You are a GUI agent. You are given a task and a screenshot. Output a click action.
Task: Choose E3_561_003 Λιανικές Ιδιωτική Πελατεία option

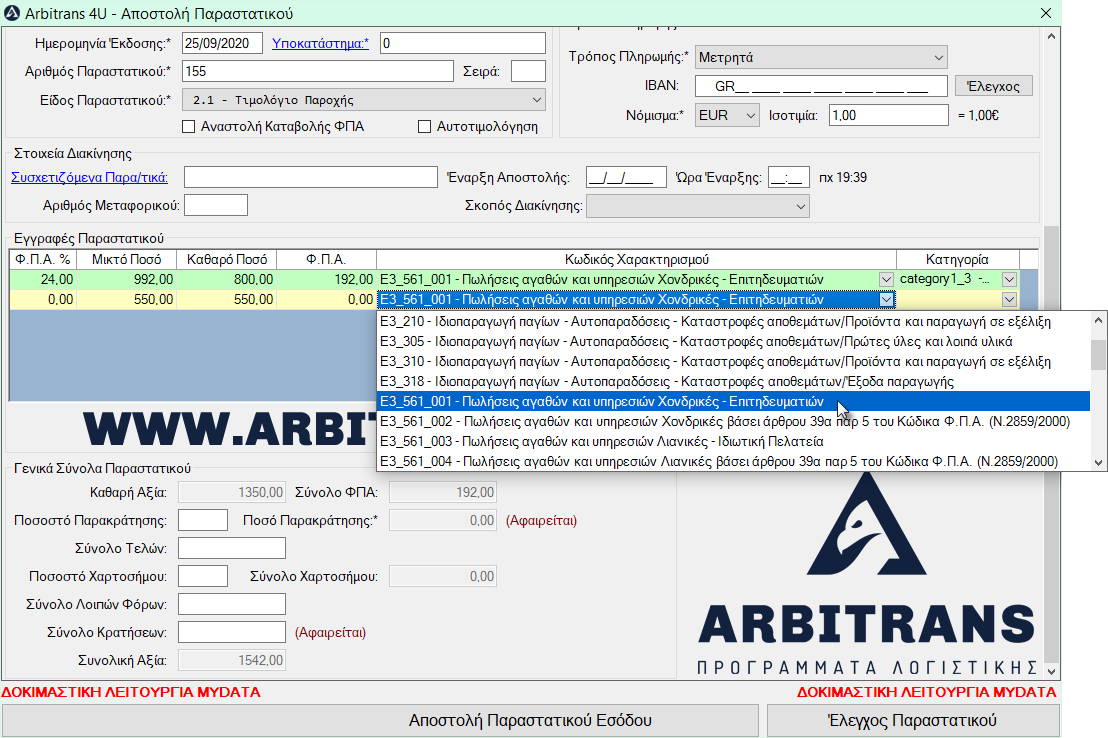click(x=733, y=441)
